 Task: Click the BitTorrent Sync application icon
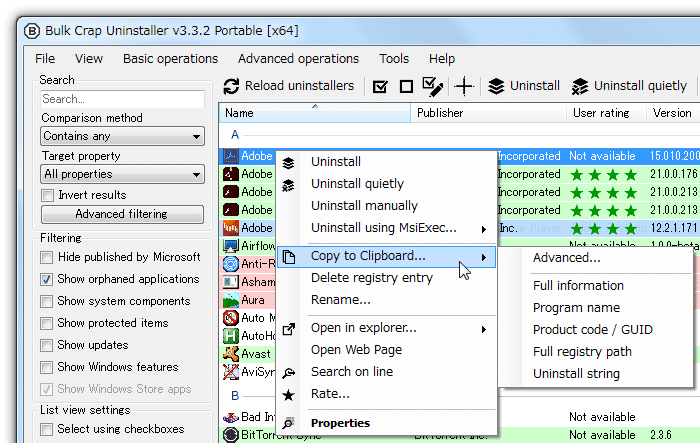[231, 435]
